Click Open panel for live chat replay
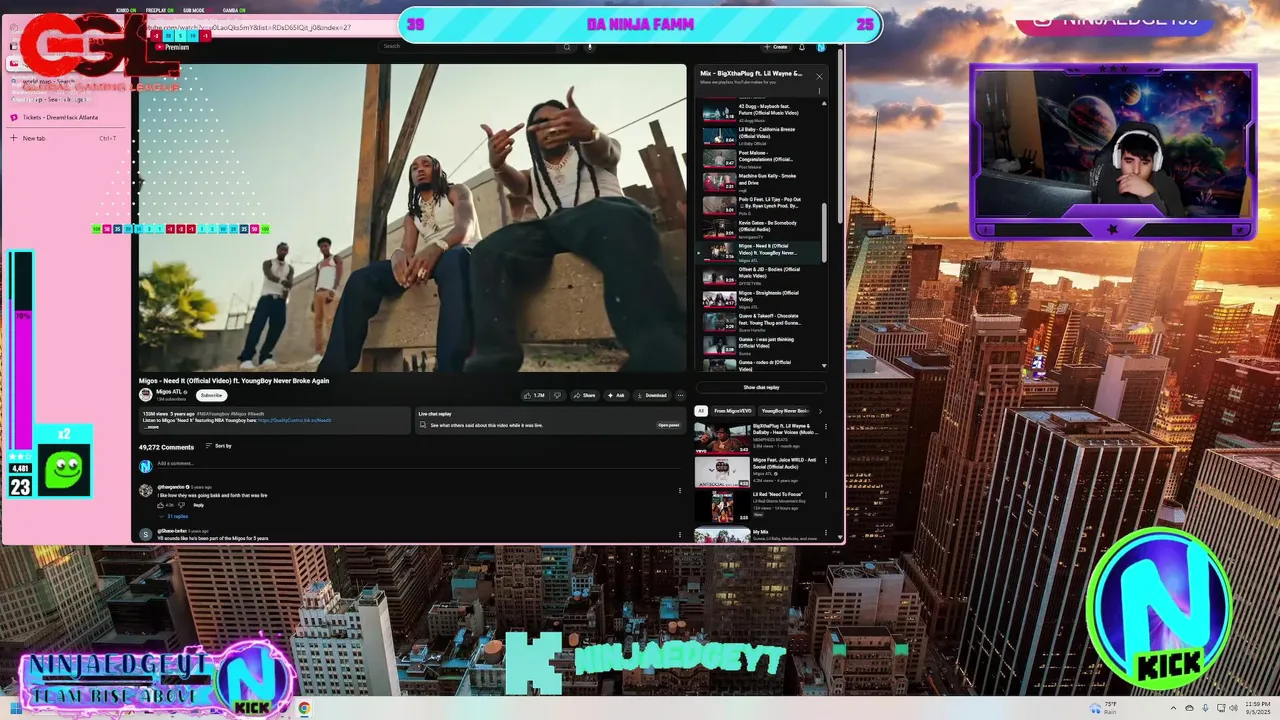The height and width of the screenshot is (720, 1280). [x=669, y=425]
